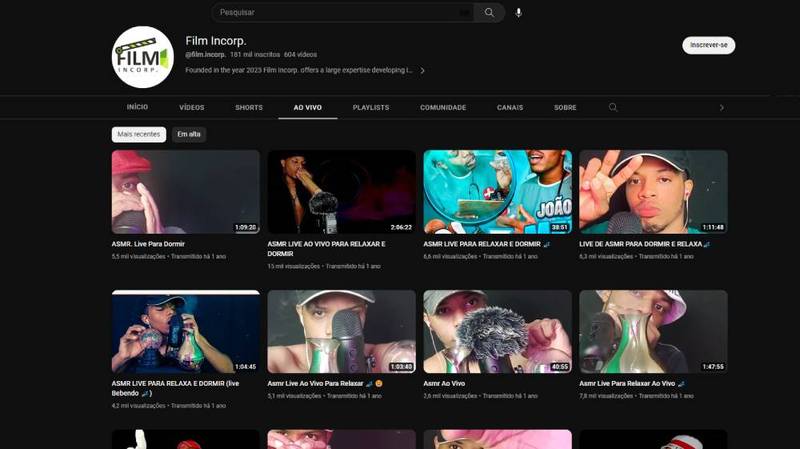This screenshot has width=800, height=449.
Task: Open thumbnail with 1:04:45 duration
Action: [186, 332]
